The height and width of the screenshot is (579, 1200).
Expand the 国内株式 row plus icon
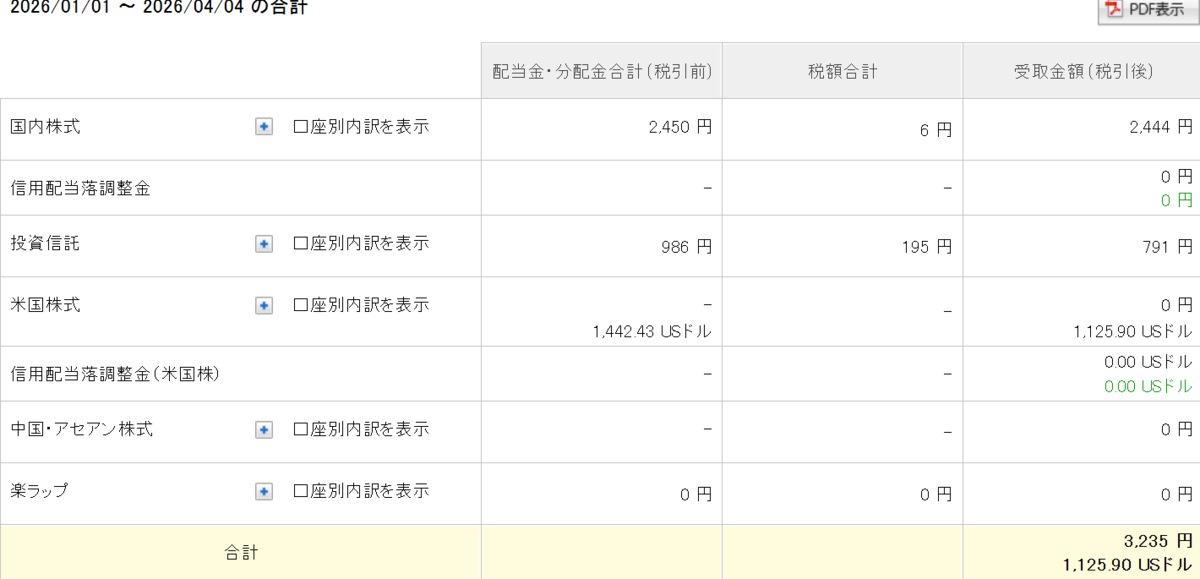tap(264, 127)
